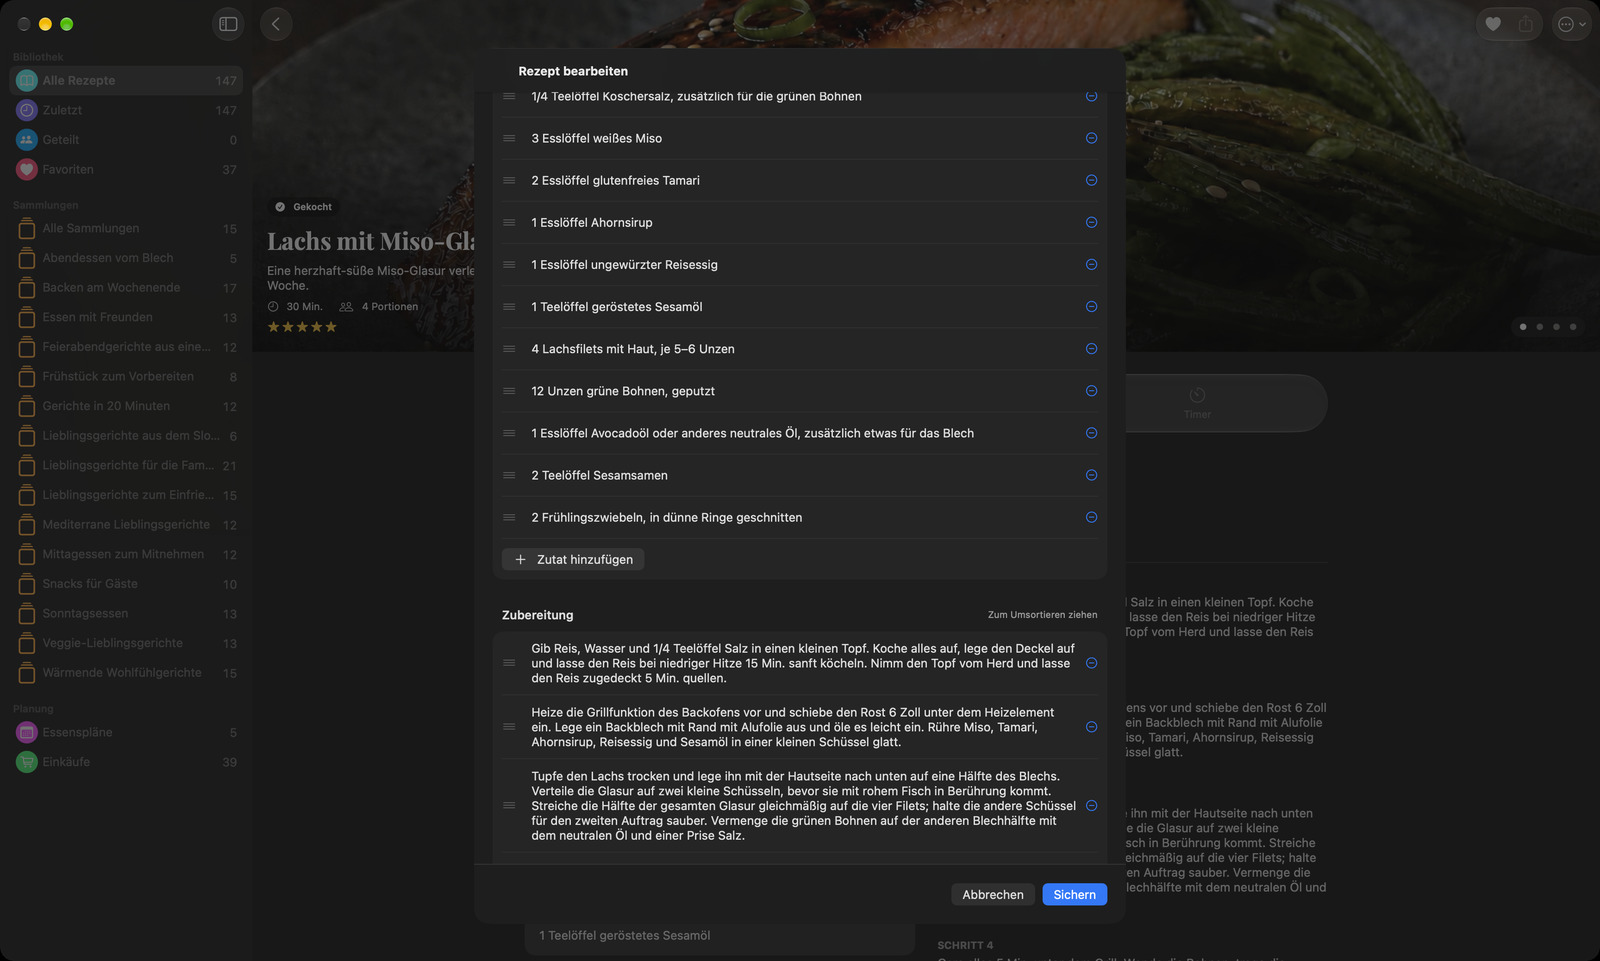Open the share button in toolbar
Image resolution: width=1600 pixels, height=961 pixels.
tap(1525, 24)
